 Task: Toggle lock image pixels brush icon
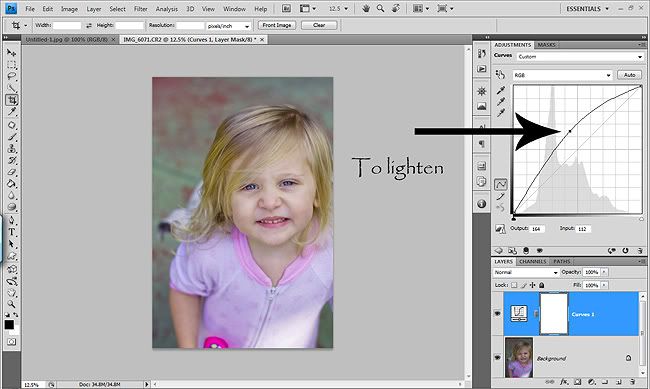(524, 285)
